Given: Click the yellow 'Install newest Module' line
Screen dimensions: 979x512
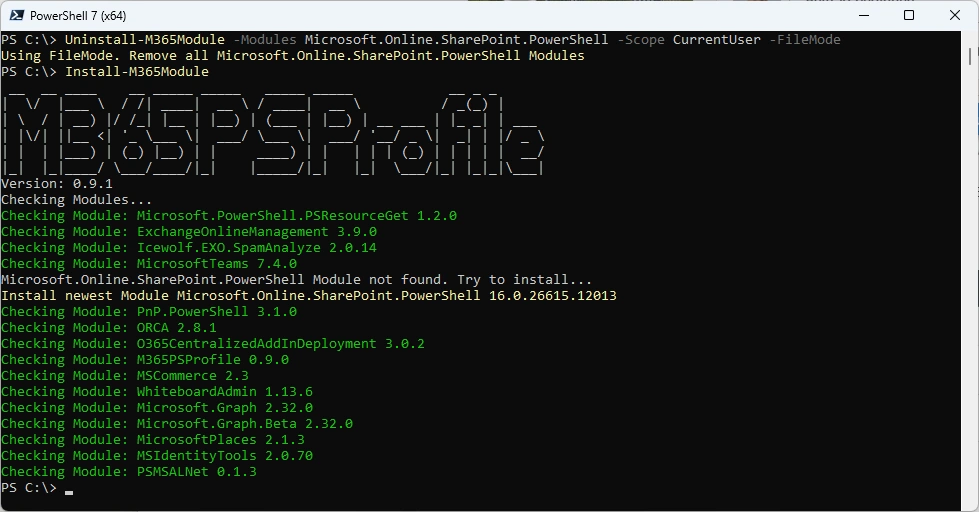Looking at the screenshot, I should tap(308, 296).
